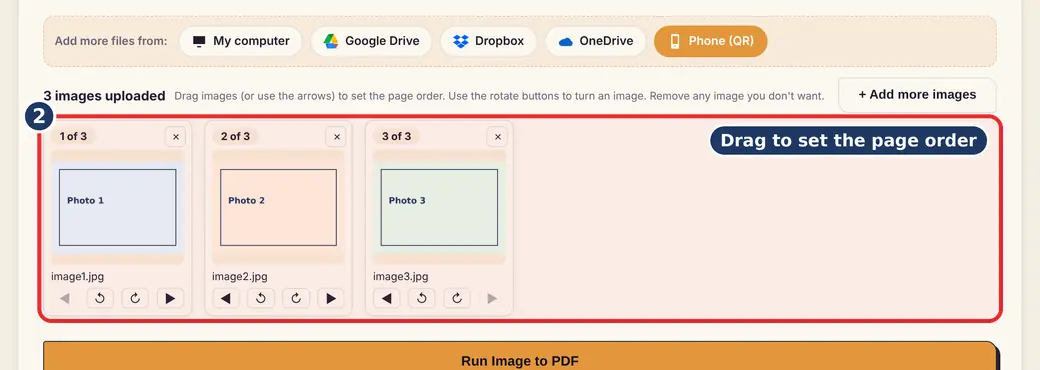Rotate image3.jpg counterclockwise
The height and width of the screenshot is (370, 1040).
coord(422,298)
